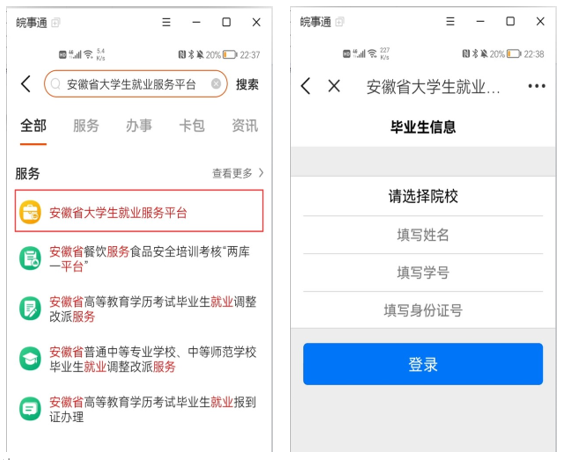Open 安徽省餐饮服务食品安全培训考核 result

tap(149, 259)
